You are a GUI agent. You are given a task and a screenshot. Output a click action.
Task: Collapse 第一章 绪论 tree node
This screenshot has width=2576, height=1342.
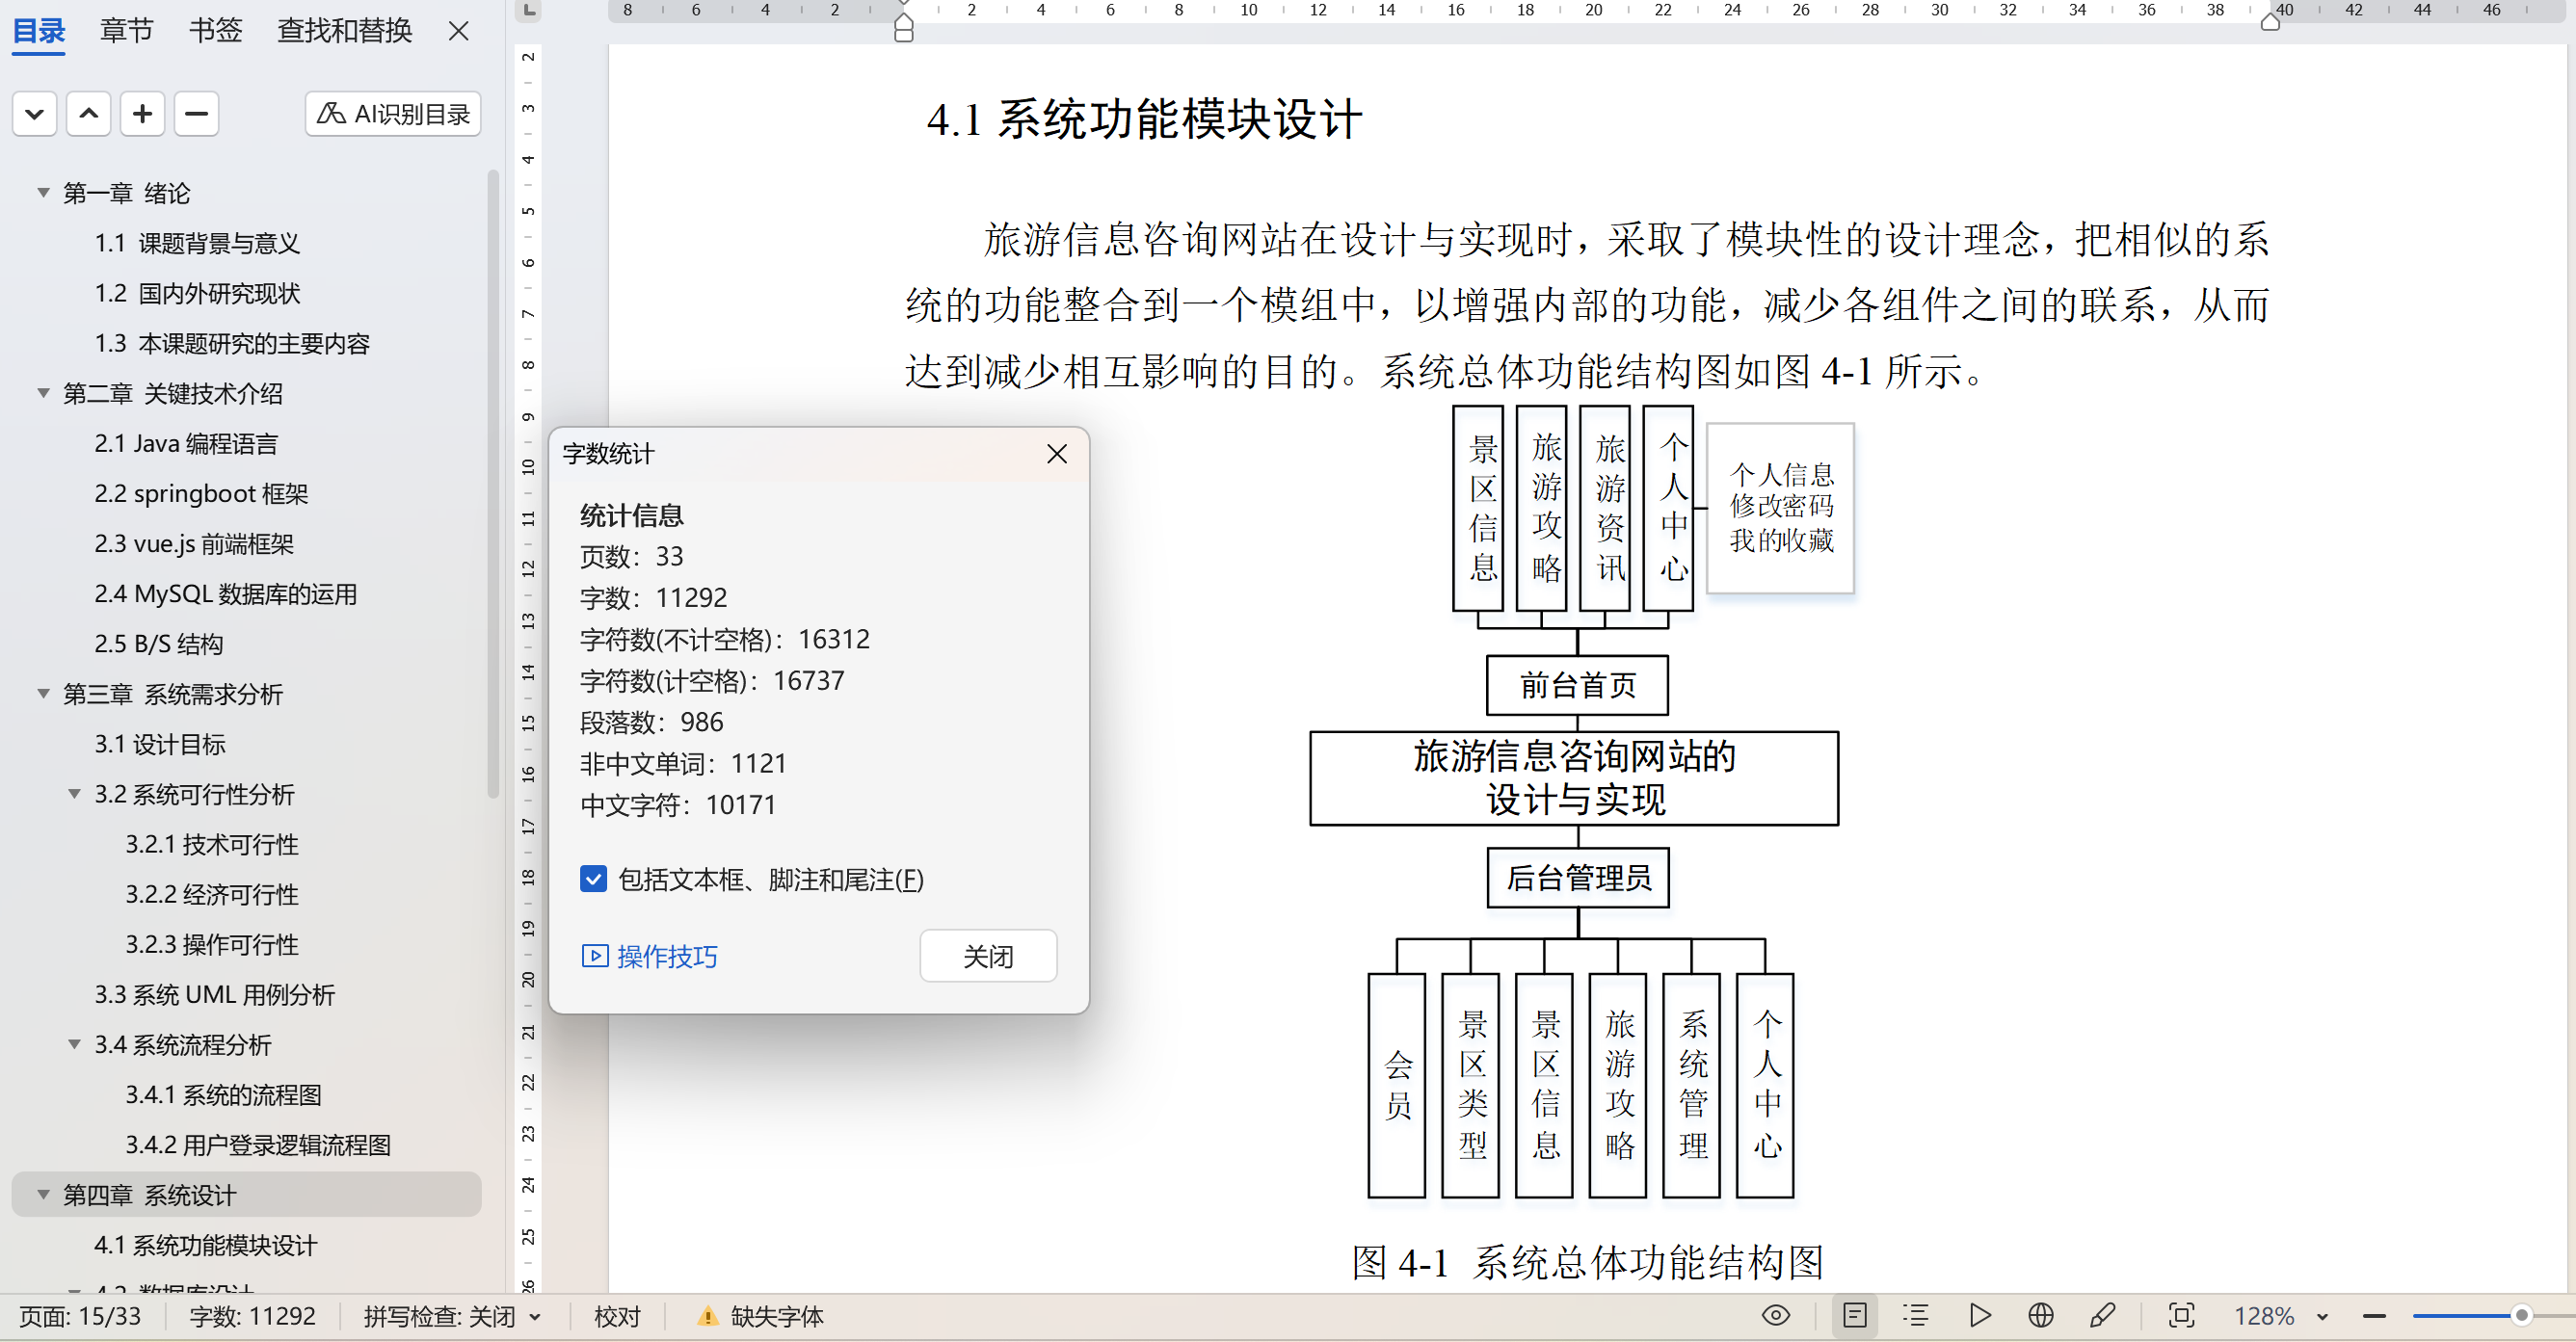click(x=43, y=192)
